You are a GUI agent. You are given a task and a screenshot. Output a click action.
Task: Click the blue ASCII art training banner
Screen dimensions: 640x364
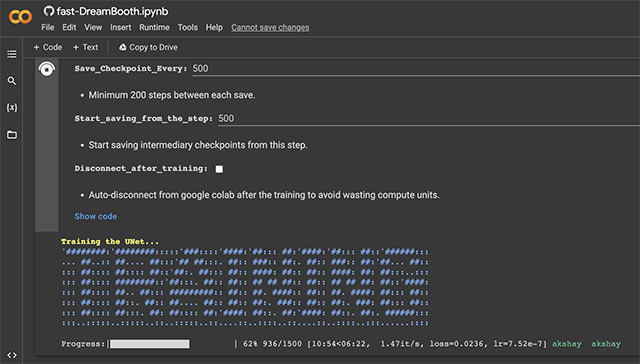[x=245, y=288]
